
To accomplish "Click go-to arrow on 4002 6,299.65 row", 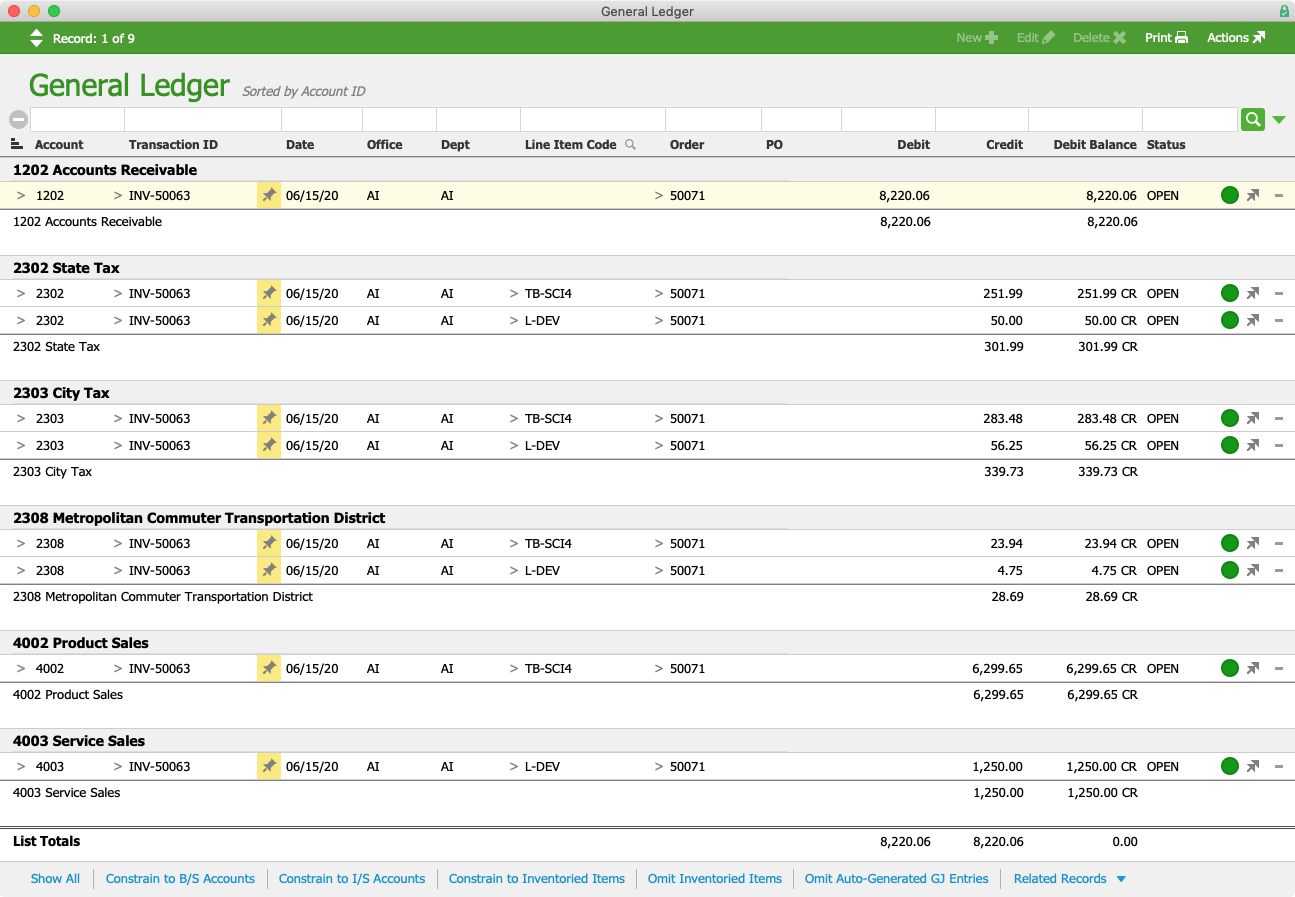I will coord(1253,669).
